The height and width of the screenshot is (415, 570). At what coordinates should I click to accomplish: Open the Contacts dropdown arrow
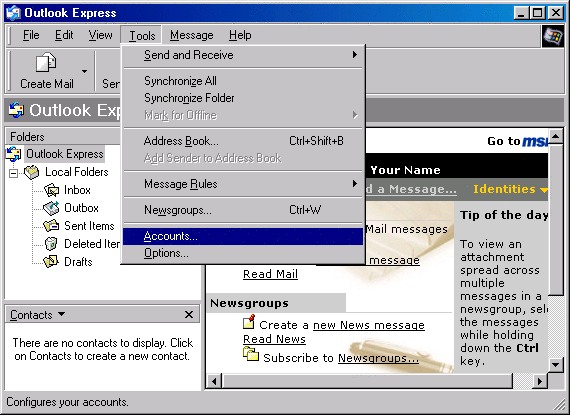pyautogui.click(x=61, y=314)
